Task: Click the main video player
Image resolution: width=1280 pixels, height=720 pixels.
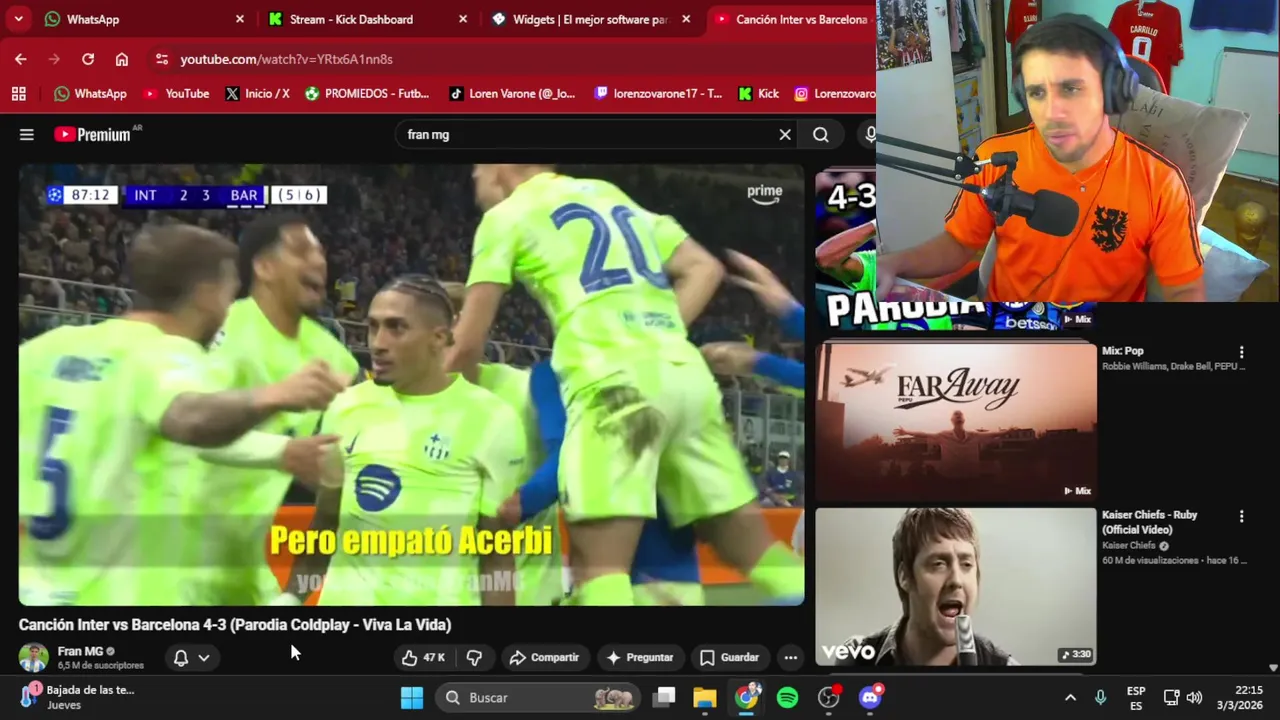Action: pyautogui.click(x=411, y=385)
